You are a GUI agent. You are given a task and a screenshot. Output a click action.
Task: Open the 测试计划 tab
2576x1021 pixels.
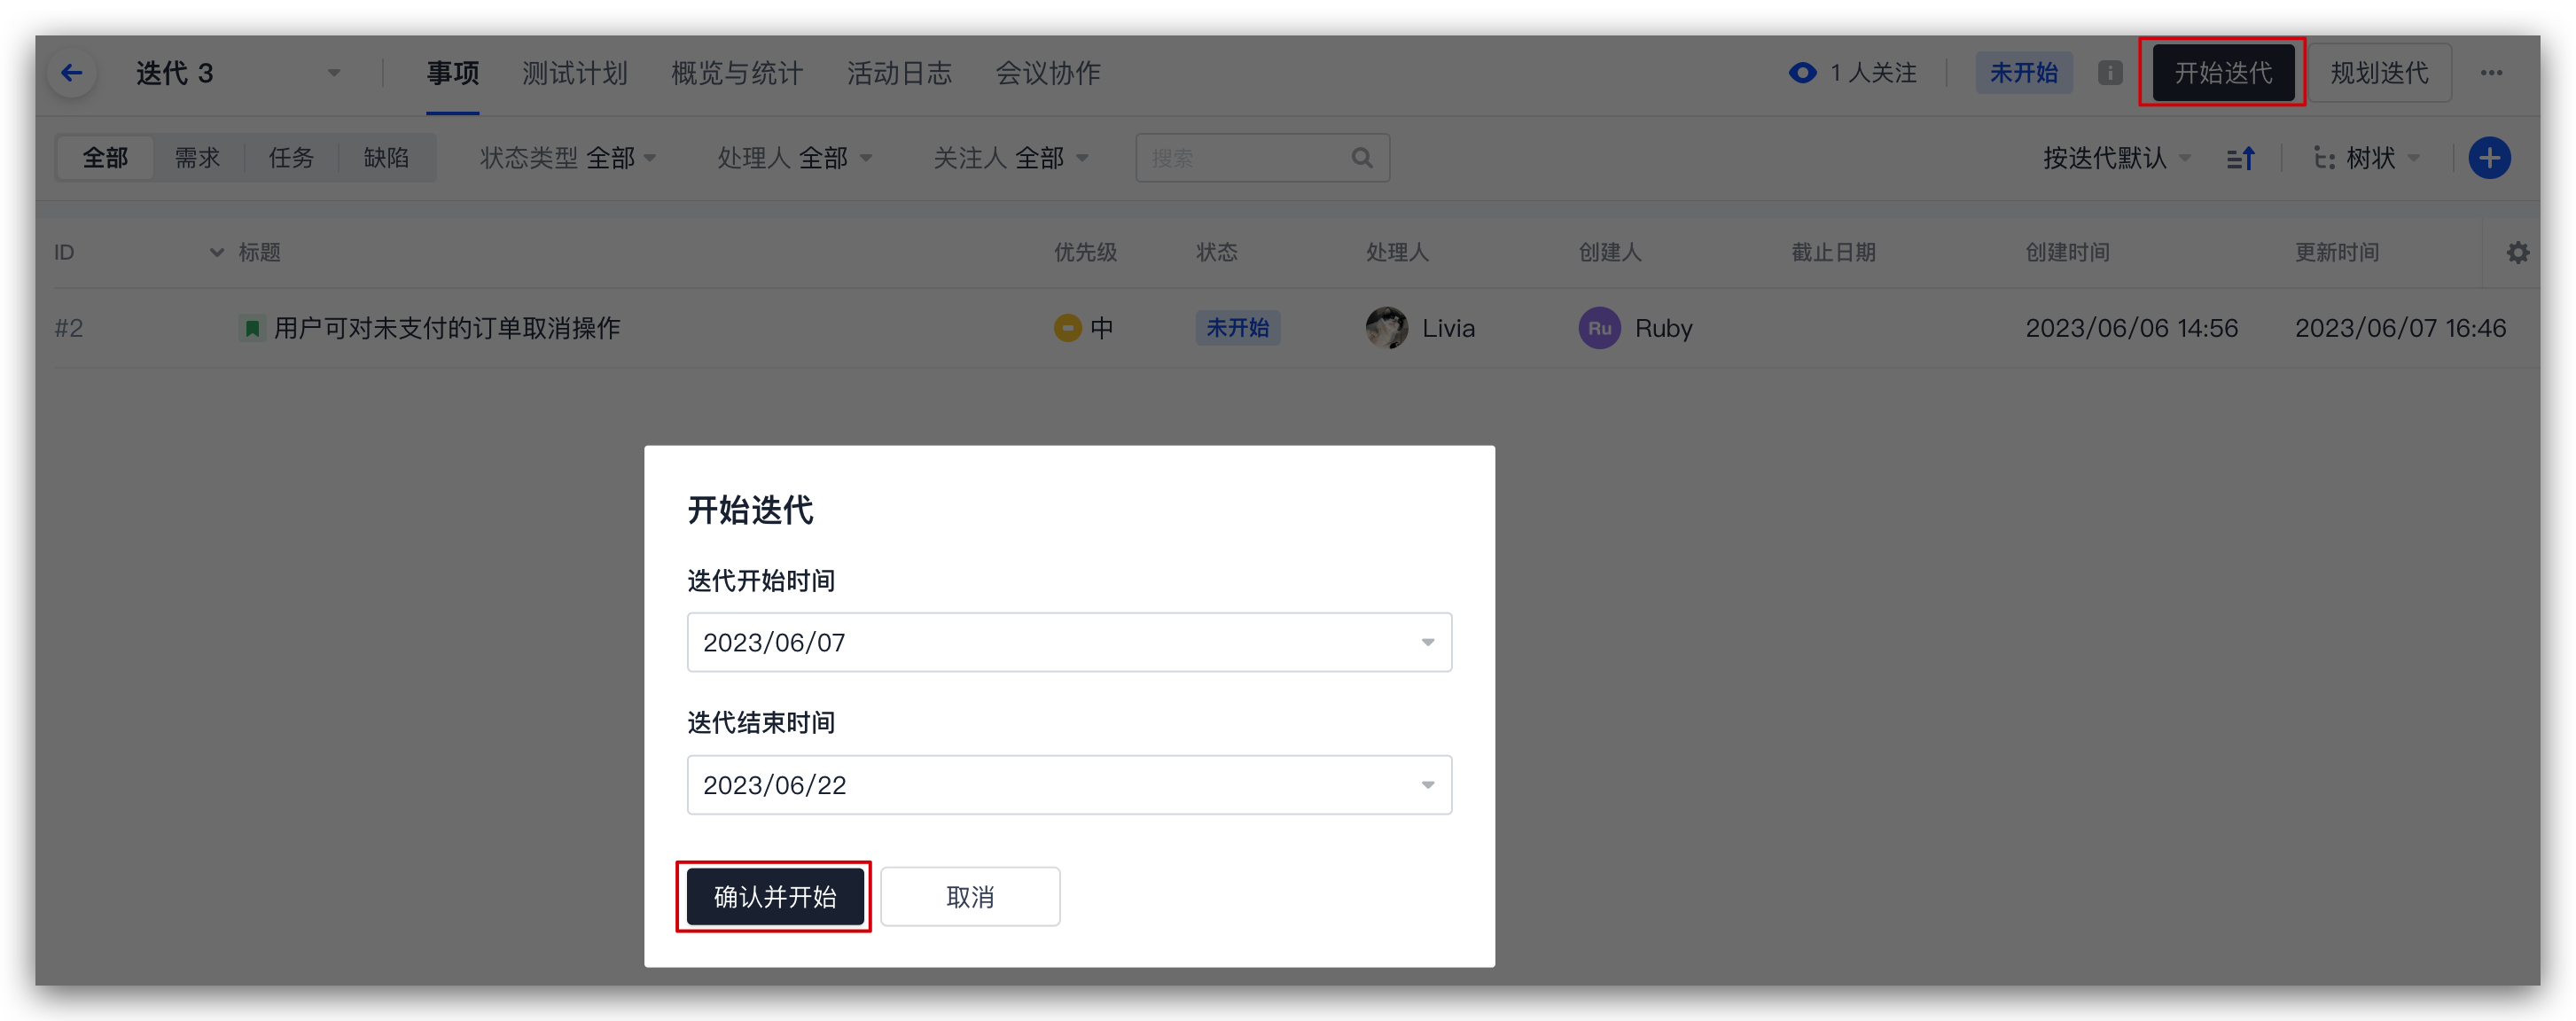click(x=574, y=73)
